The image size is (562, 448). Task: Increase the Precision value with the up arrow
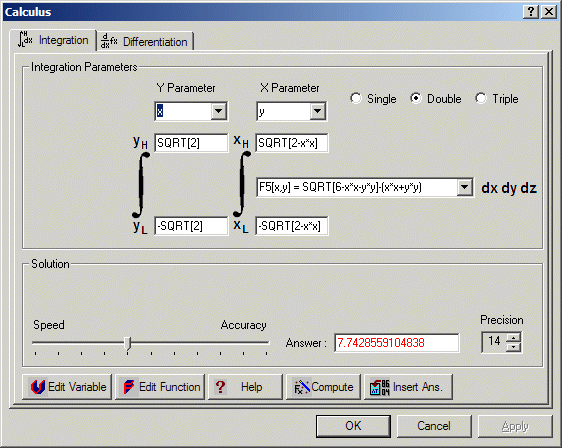[x=514, y=337]
